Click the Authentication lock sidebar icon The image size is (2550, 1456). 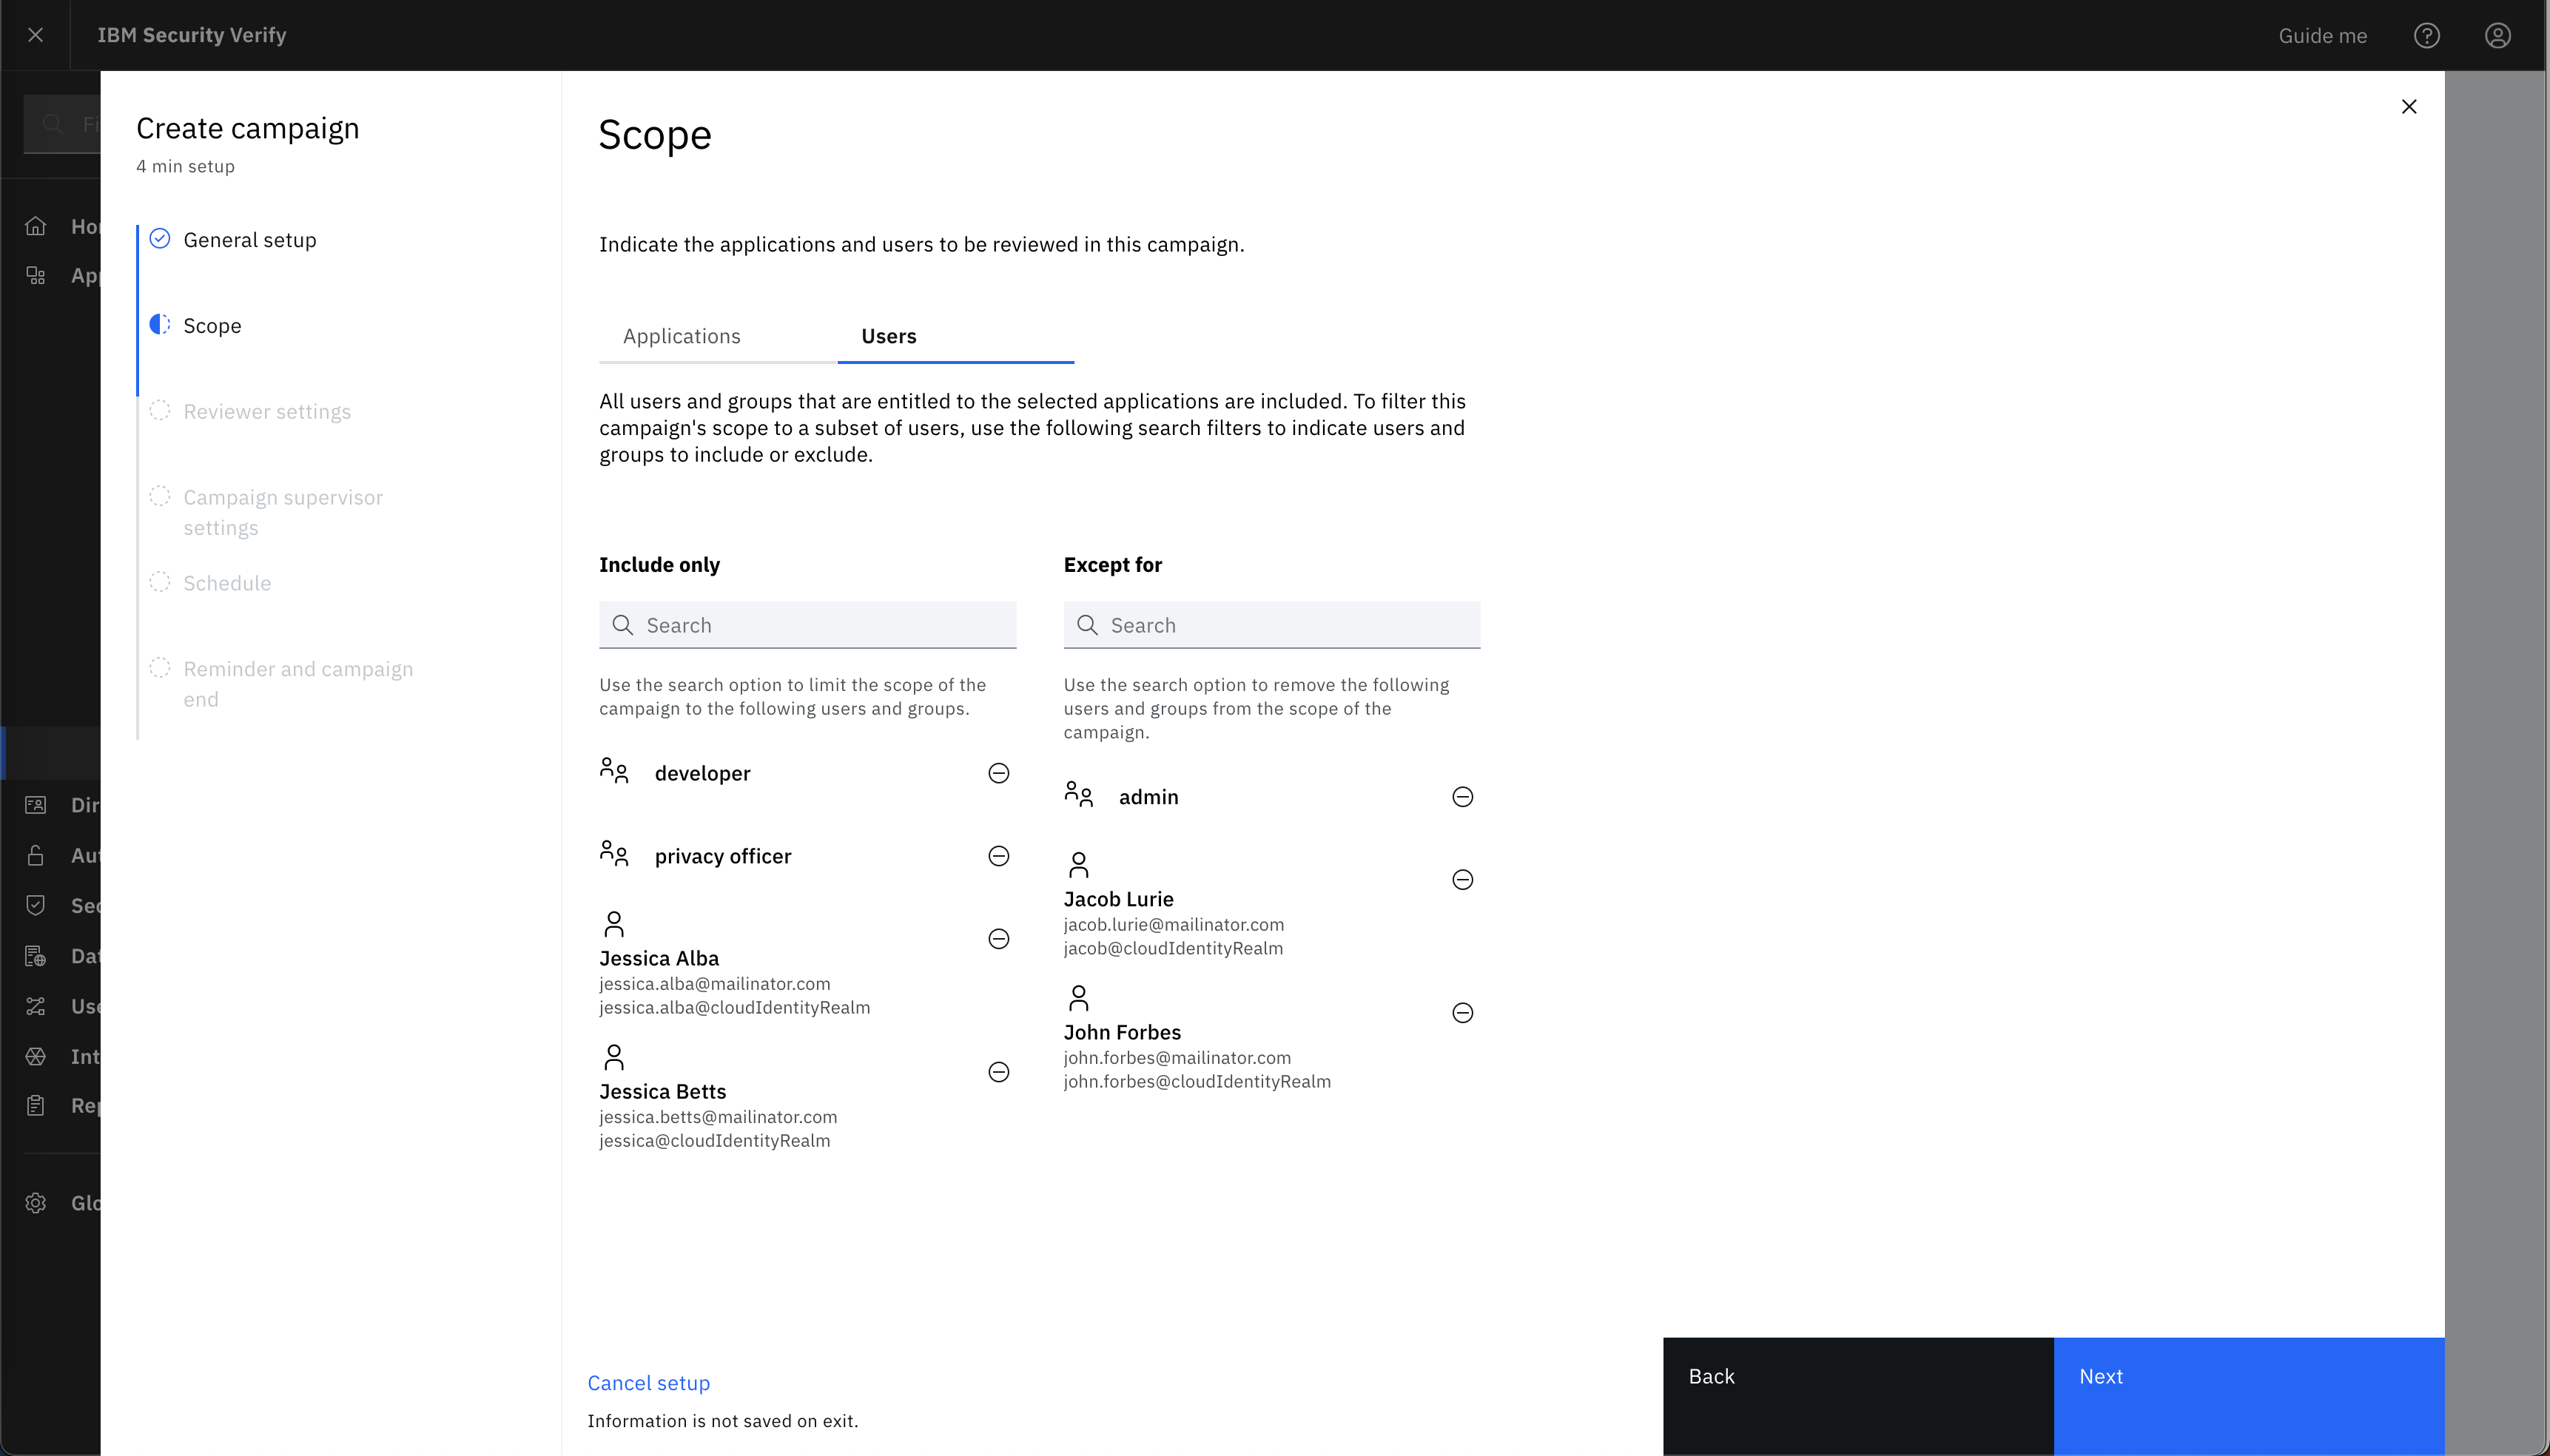(x=36, y=855)
